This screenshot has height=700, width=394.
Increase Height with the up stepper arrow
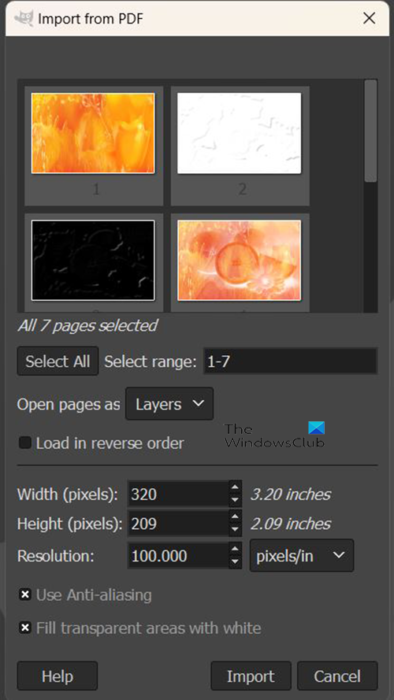(235, 517)
